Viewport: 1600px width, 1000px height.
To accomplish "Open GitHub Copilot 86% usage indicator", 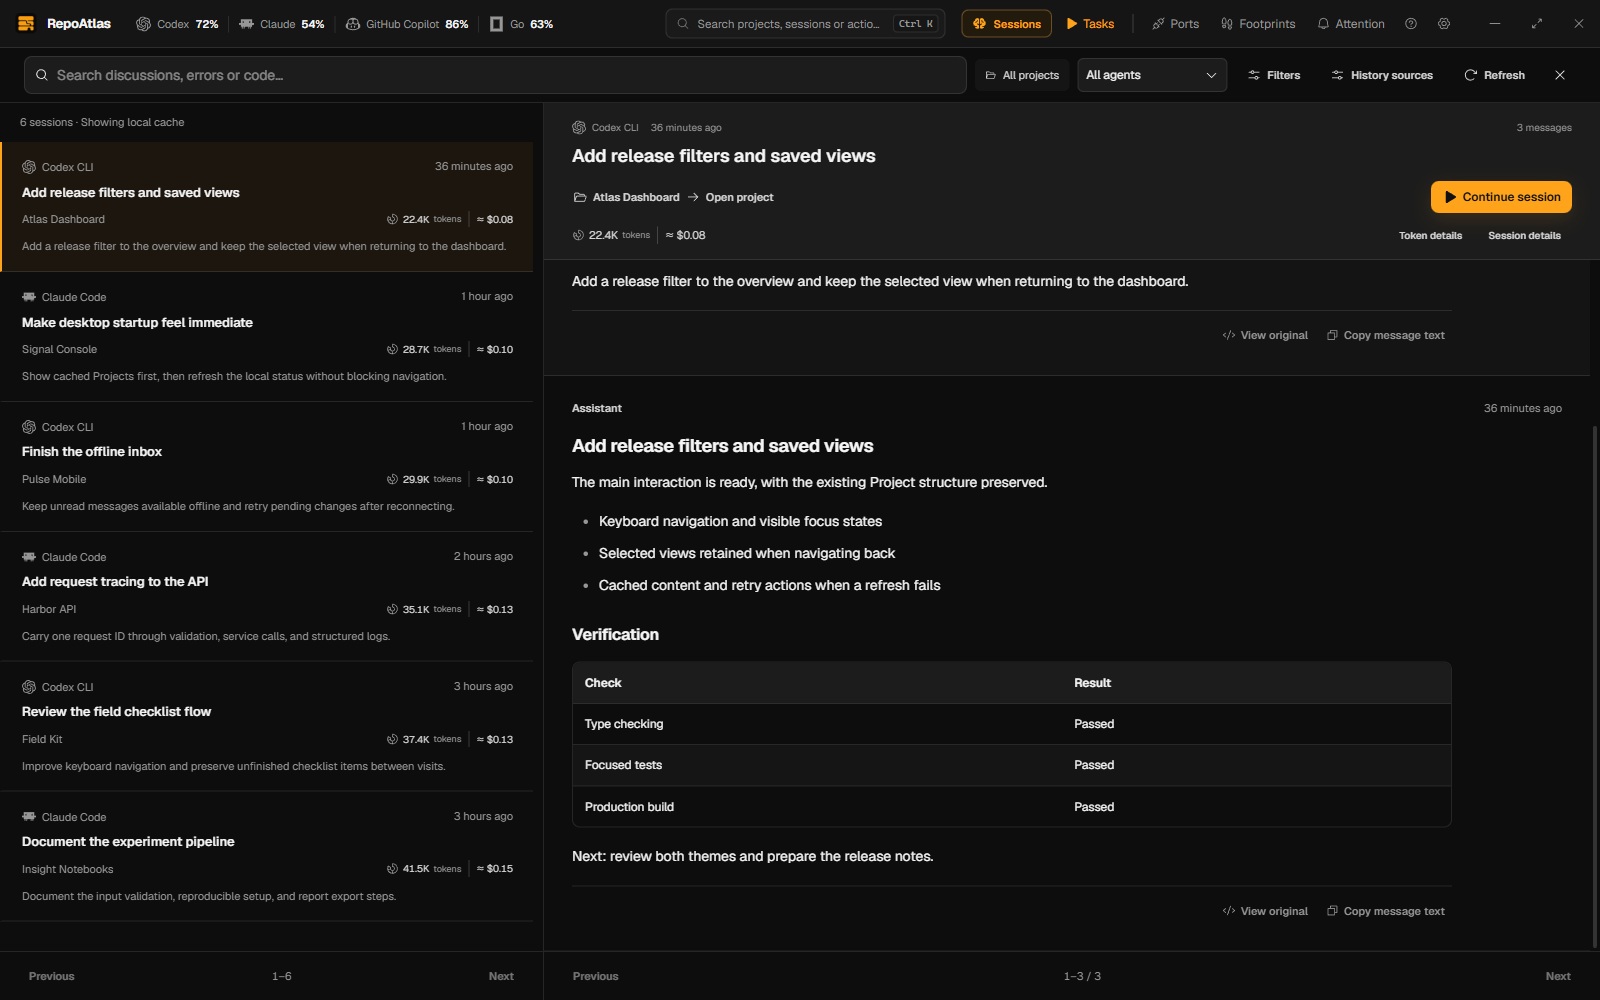I will (x=406, y=24).
